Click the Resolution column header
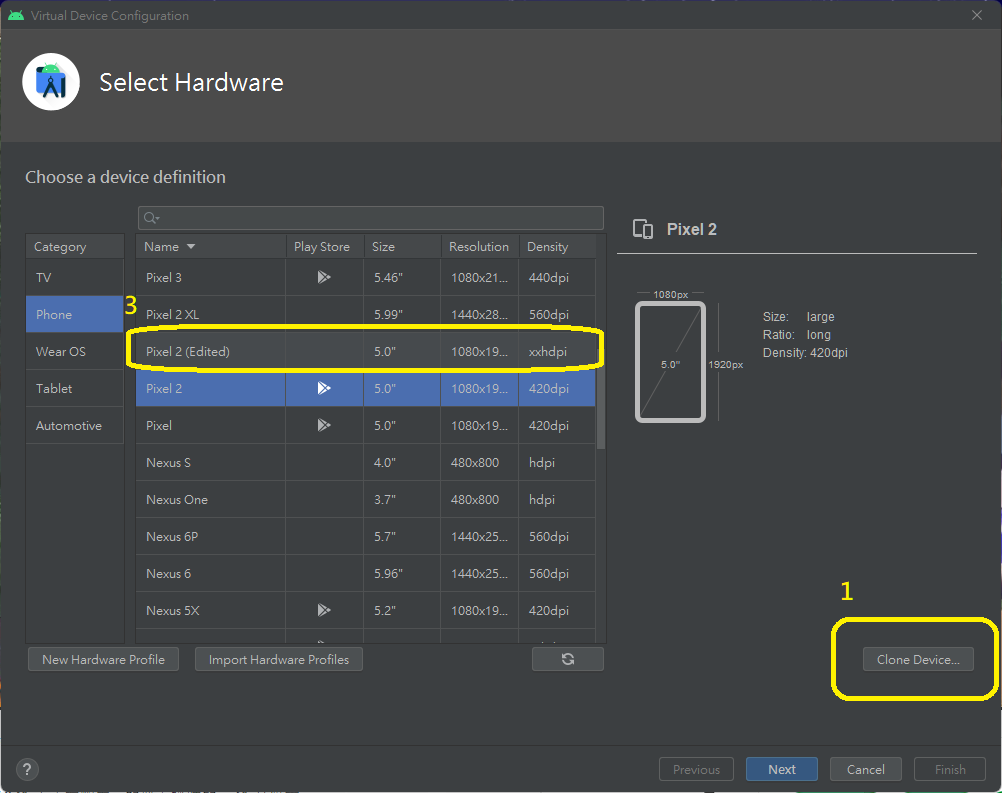The height and width of the screenshot is (793, 1002). 480,247
